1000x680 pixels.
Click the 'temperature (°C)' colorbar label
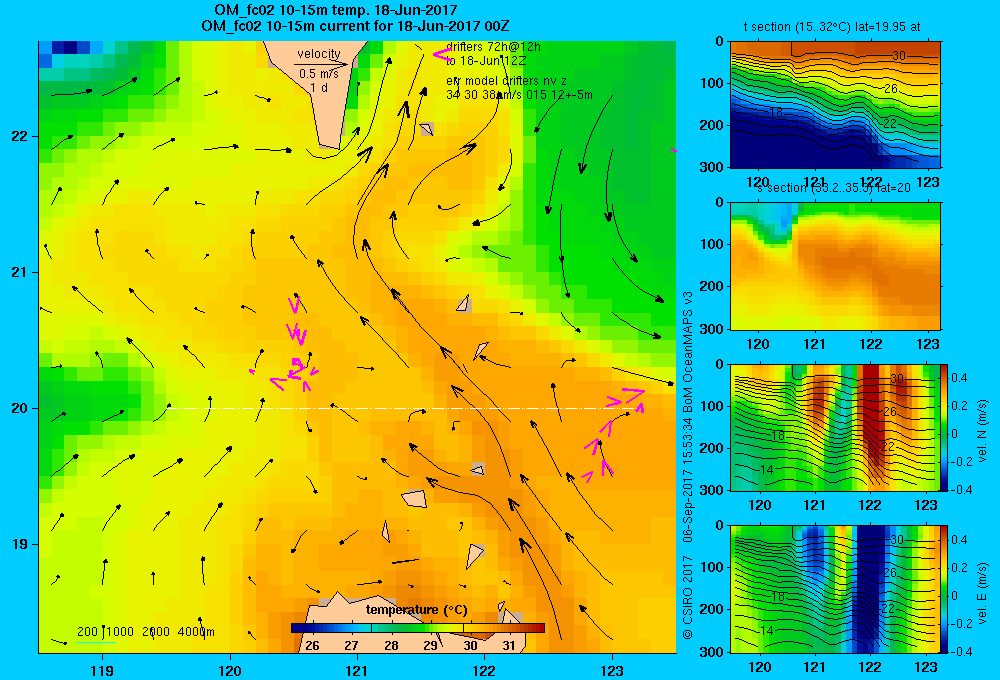(x=416, y=610)
